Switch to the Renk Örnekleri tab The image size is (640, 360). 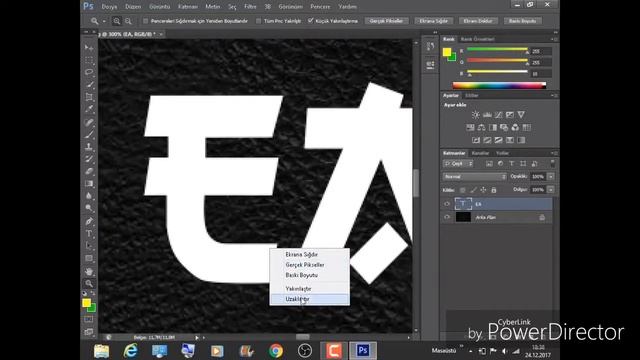(x=477, y=39)
